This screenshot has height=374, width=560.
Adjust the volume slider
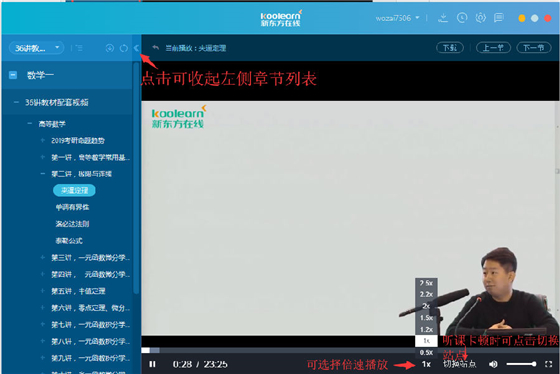521,364
